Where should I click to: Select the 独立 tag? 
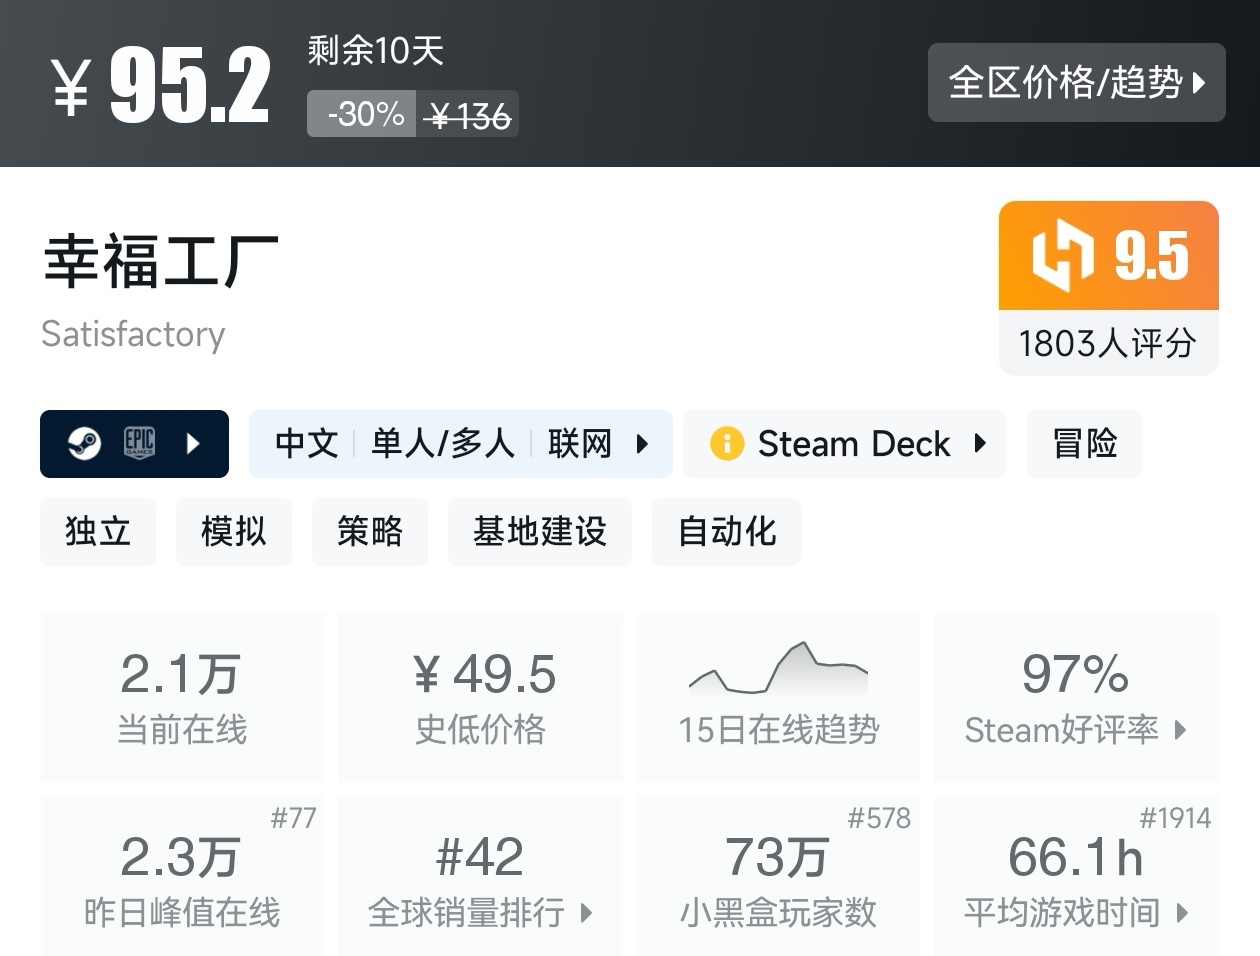98,531
